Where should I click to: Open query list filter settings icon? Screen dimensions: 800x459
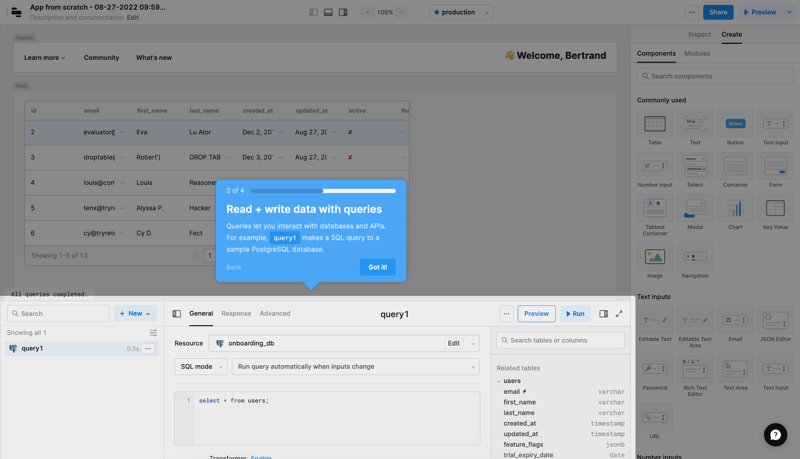(x=153, y=333)
